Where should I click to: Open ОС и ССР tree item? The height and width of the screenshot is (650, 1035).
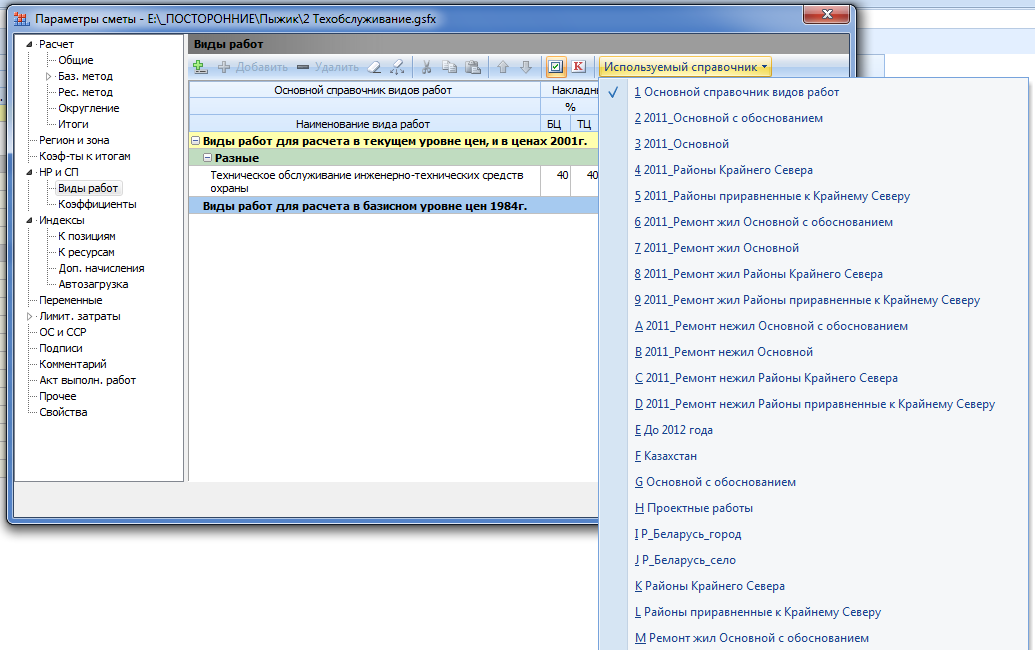(63, 332)
